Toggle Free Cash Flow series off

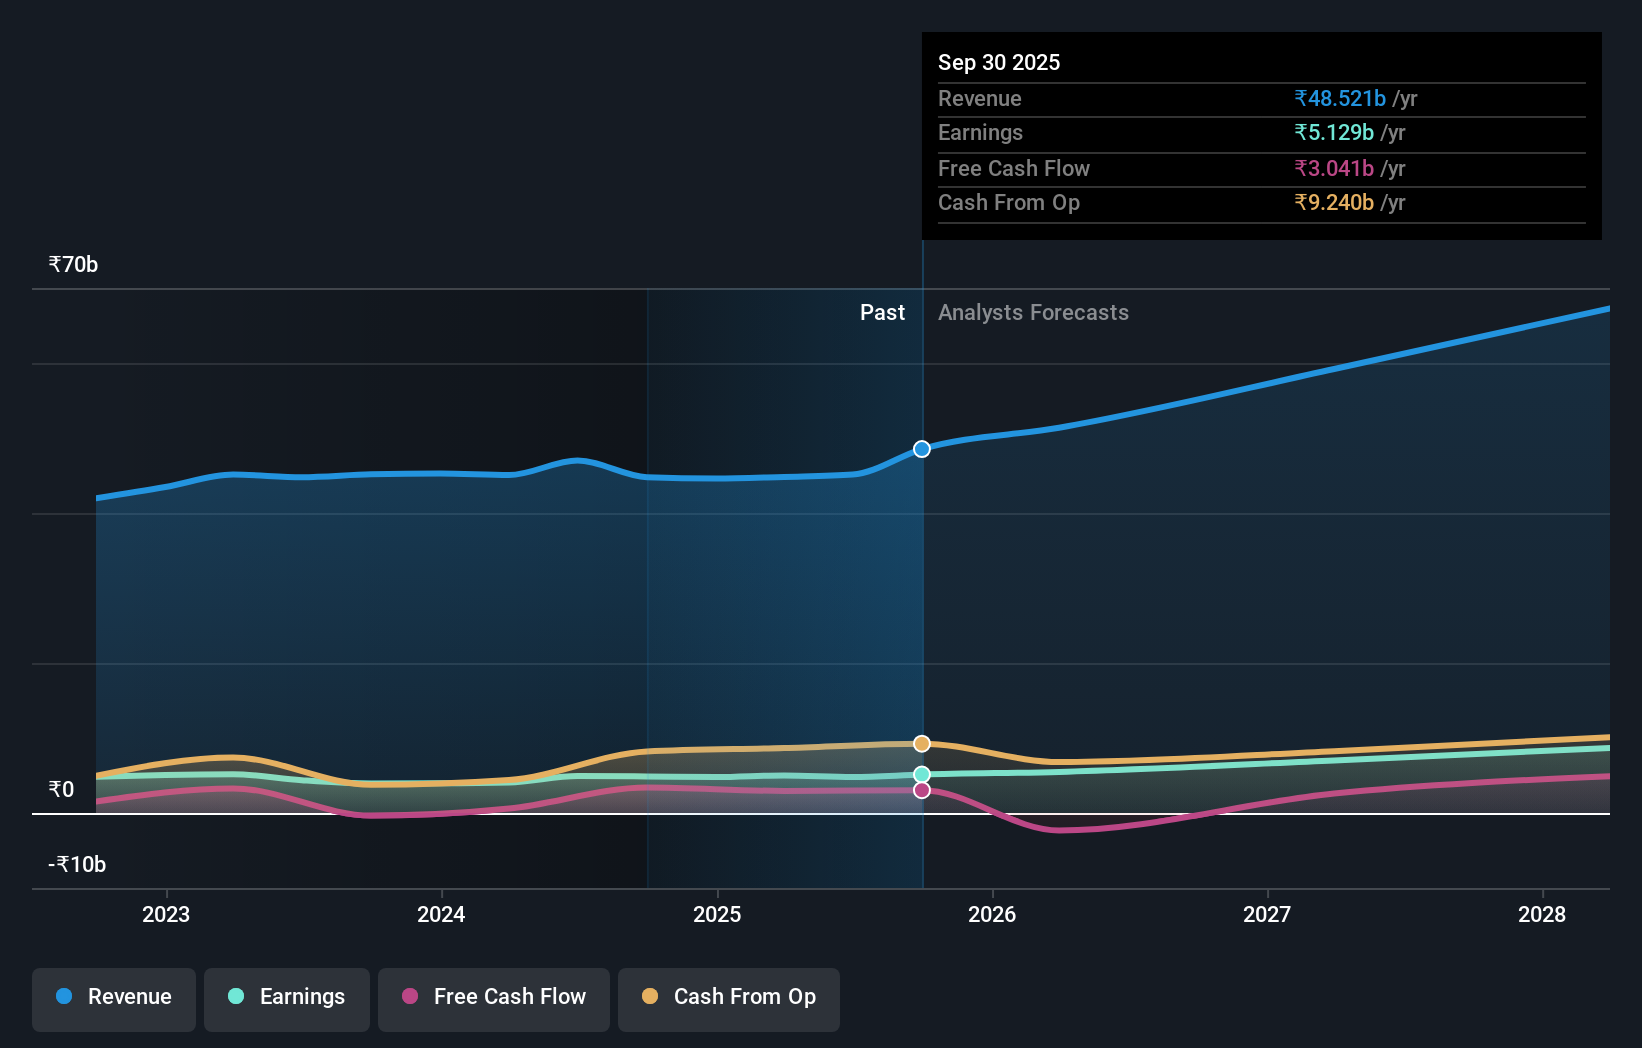pos(493,997)
